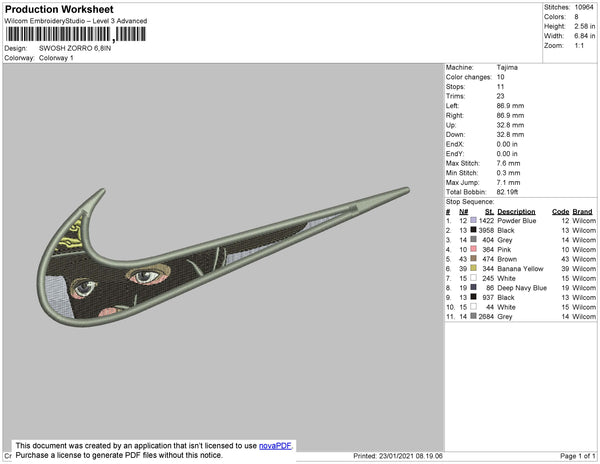Click the Pink color swatch
600x464 pixels.
click(x=473, y=249)
